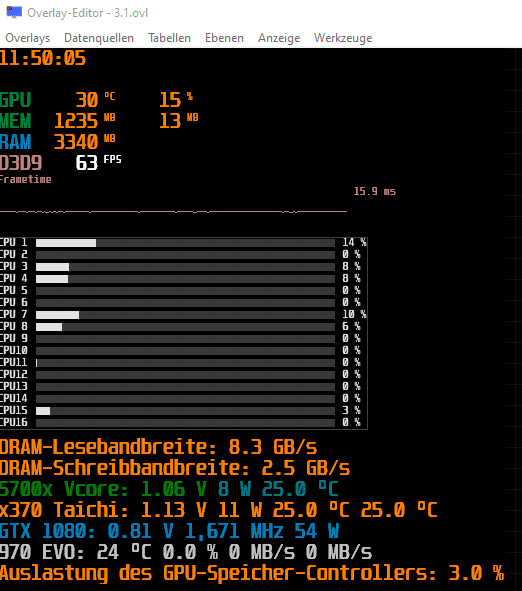This screenshot has height=591, width=522.
Task: Open the Ebenen menu
Action: 224,38
